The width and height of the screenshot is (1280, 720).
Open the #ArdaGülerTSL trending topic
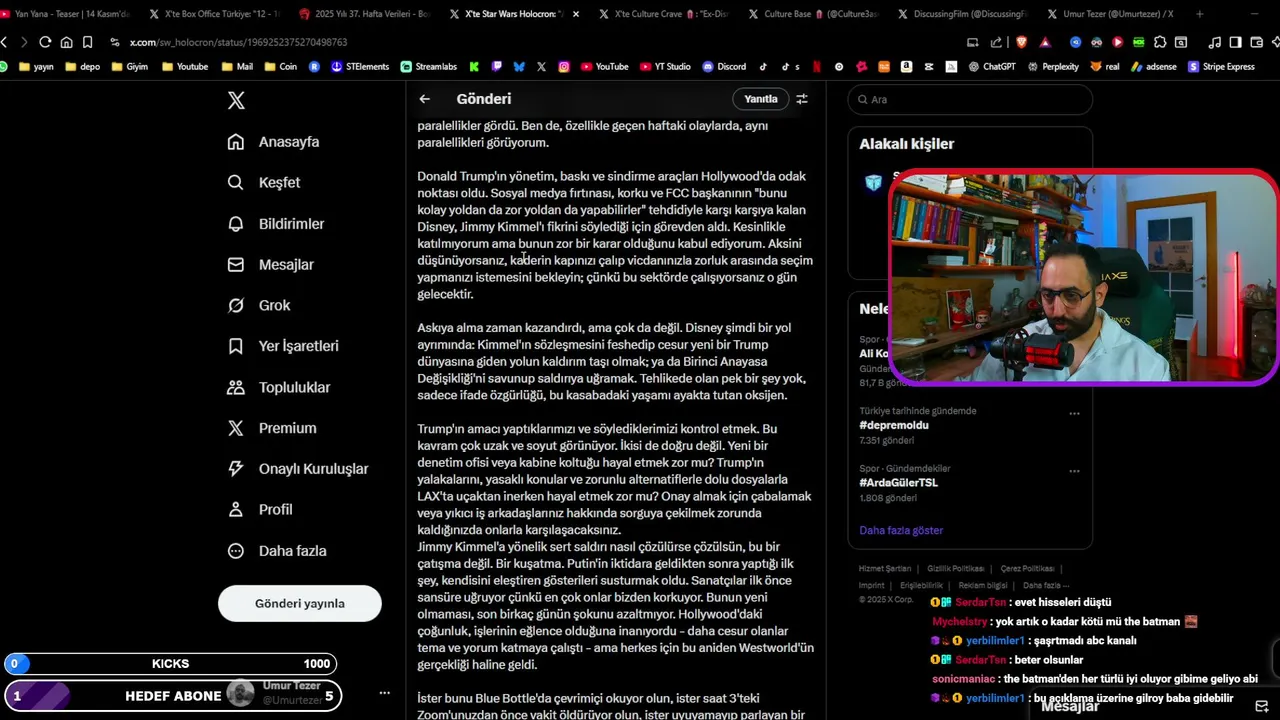tap(898, 483)
